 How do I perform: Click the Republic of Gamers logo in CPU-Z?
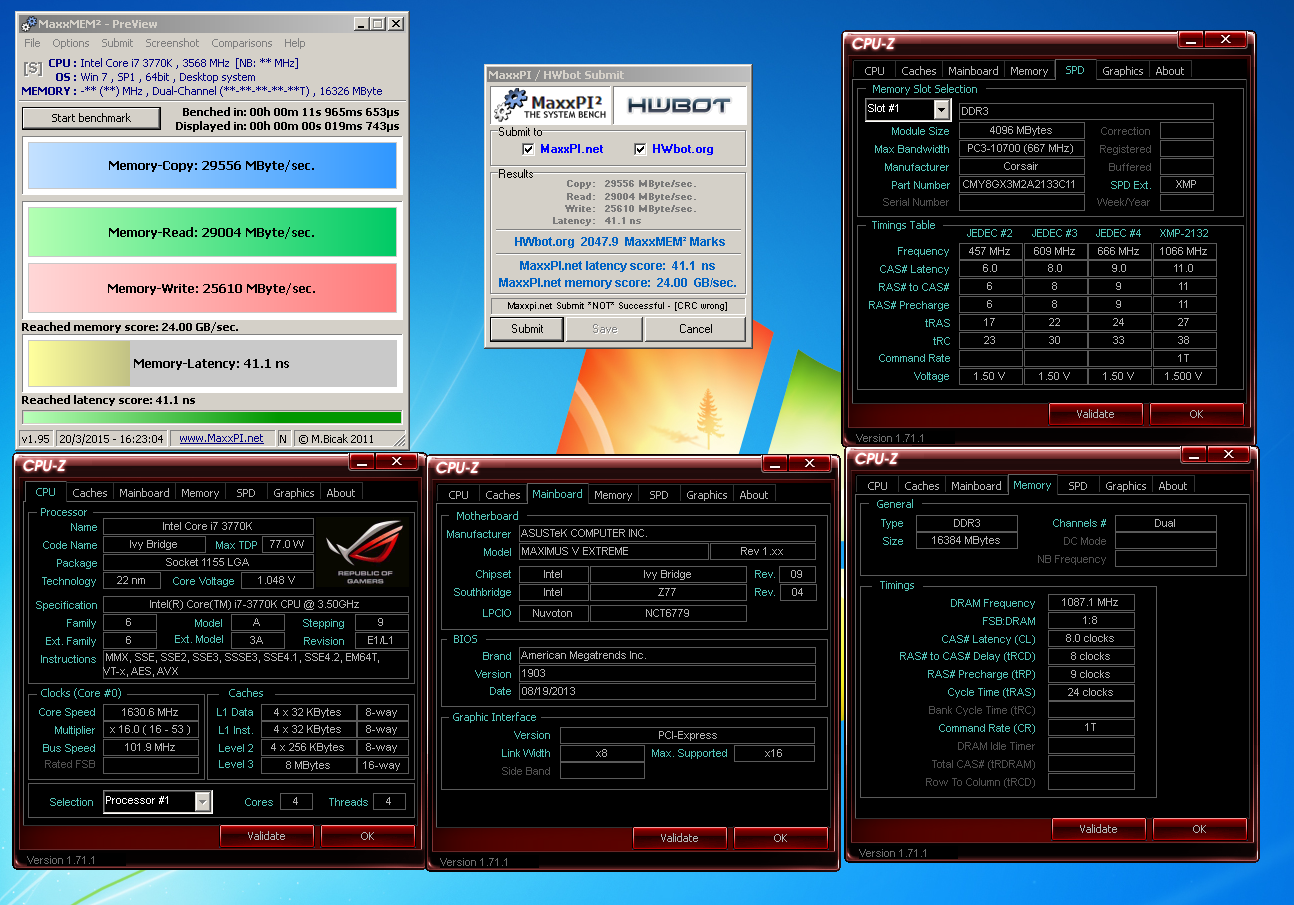[364, 554]
